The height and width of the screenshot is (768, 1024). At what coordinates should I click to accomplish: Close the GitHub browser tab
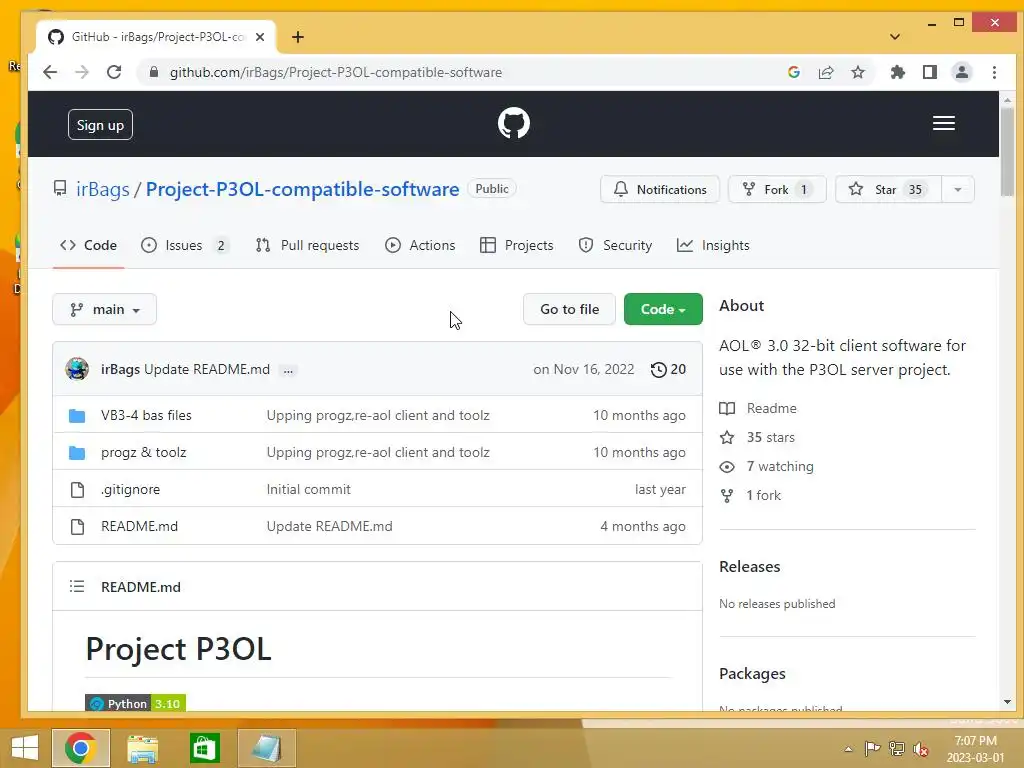(x=260, y=37)
